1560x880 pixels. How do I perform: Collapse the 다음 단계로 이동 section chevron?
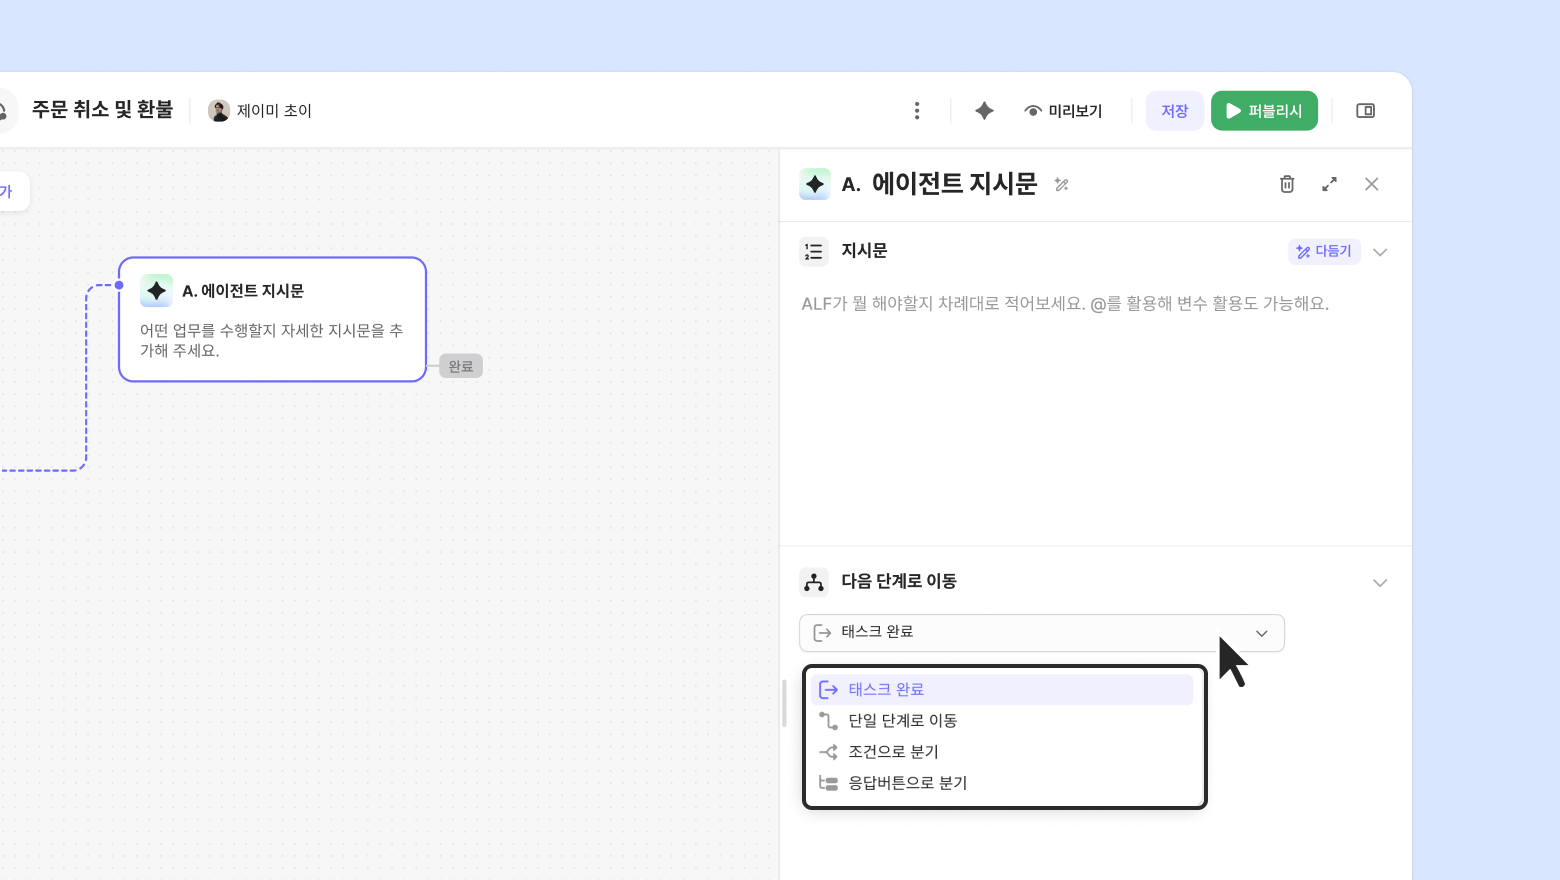click(x=1380, y=583)
